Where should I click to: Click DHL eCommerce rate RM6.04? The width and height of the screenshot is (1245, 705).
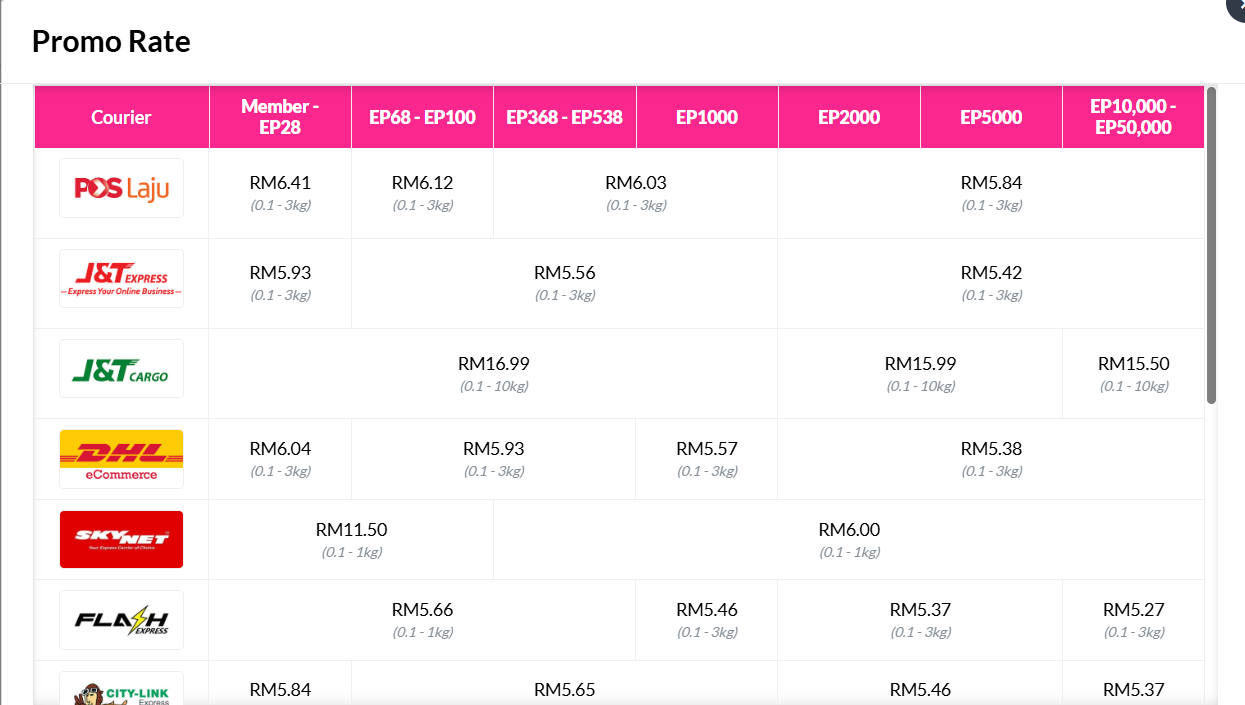click(x=280, y=449)
